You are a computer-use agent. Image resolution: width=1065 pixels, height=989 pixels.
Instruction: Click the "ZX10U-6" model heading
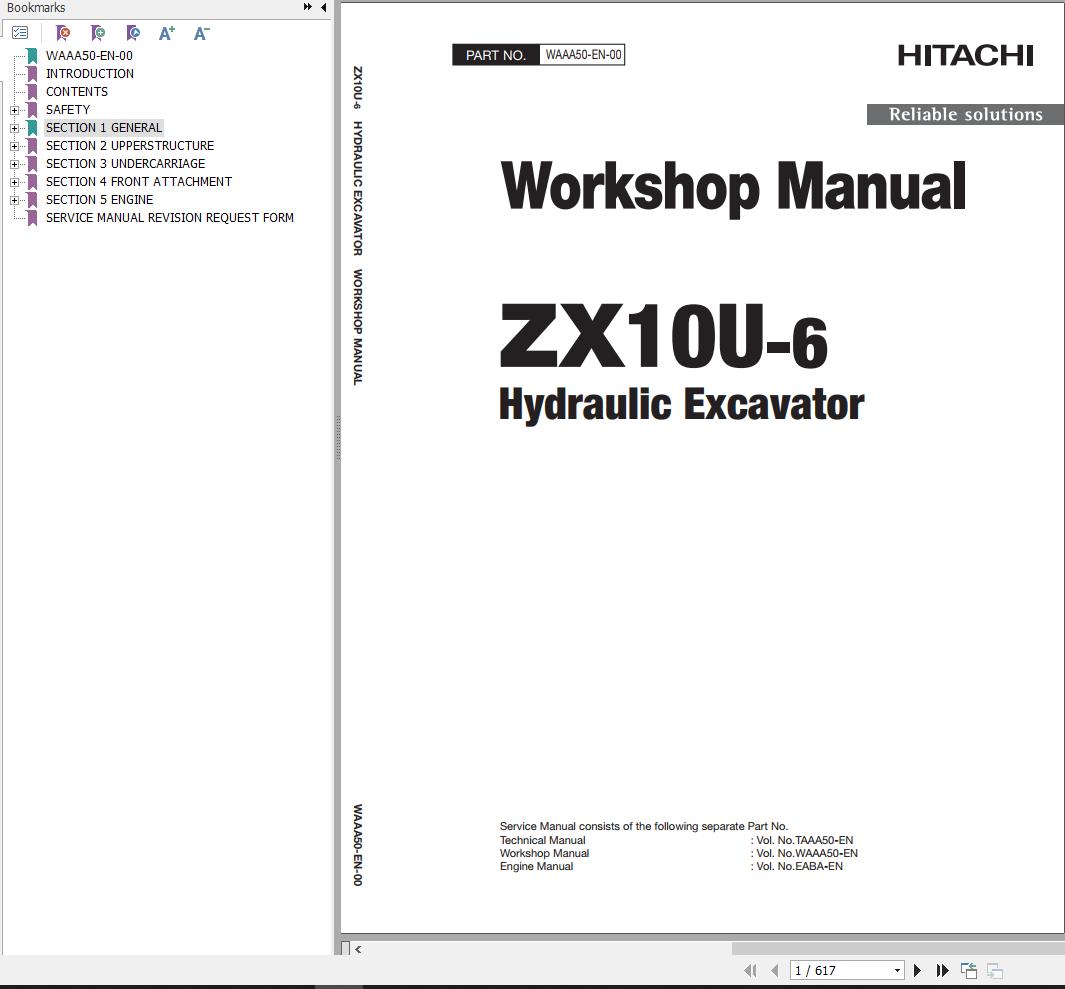tap(664, 336)
